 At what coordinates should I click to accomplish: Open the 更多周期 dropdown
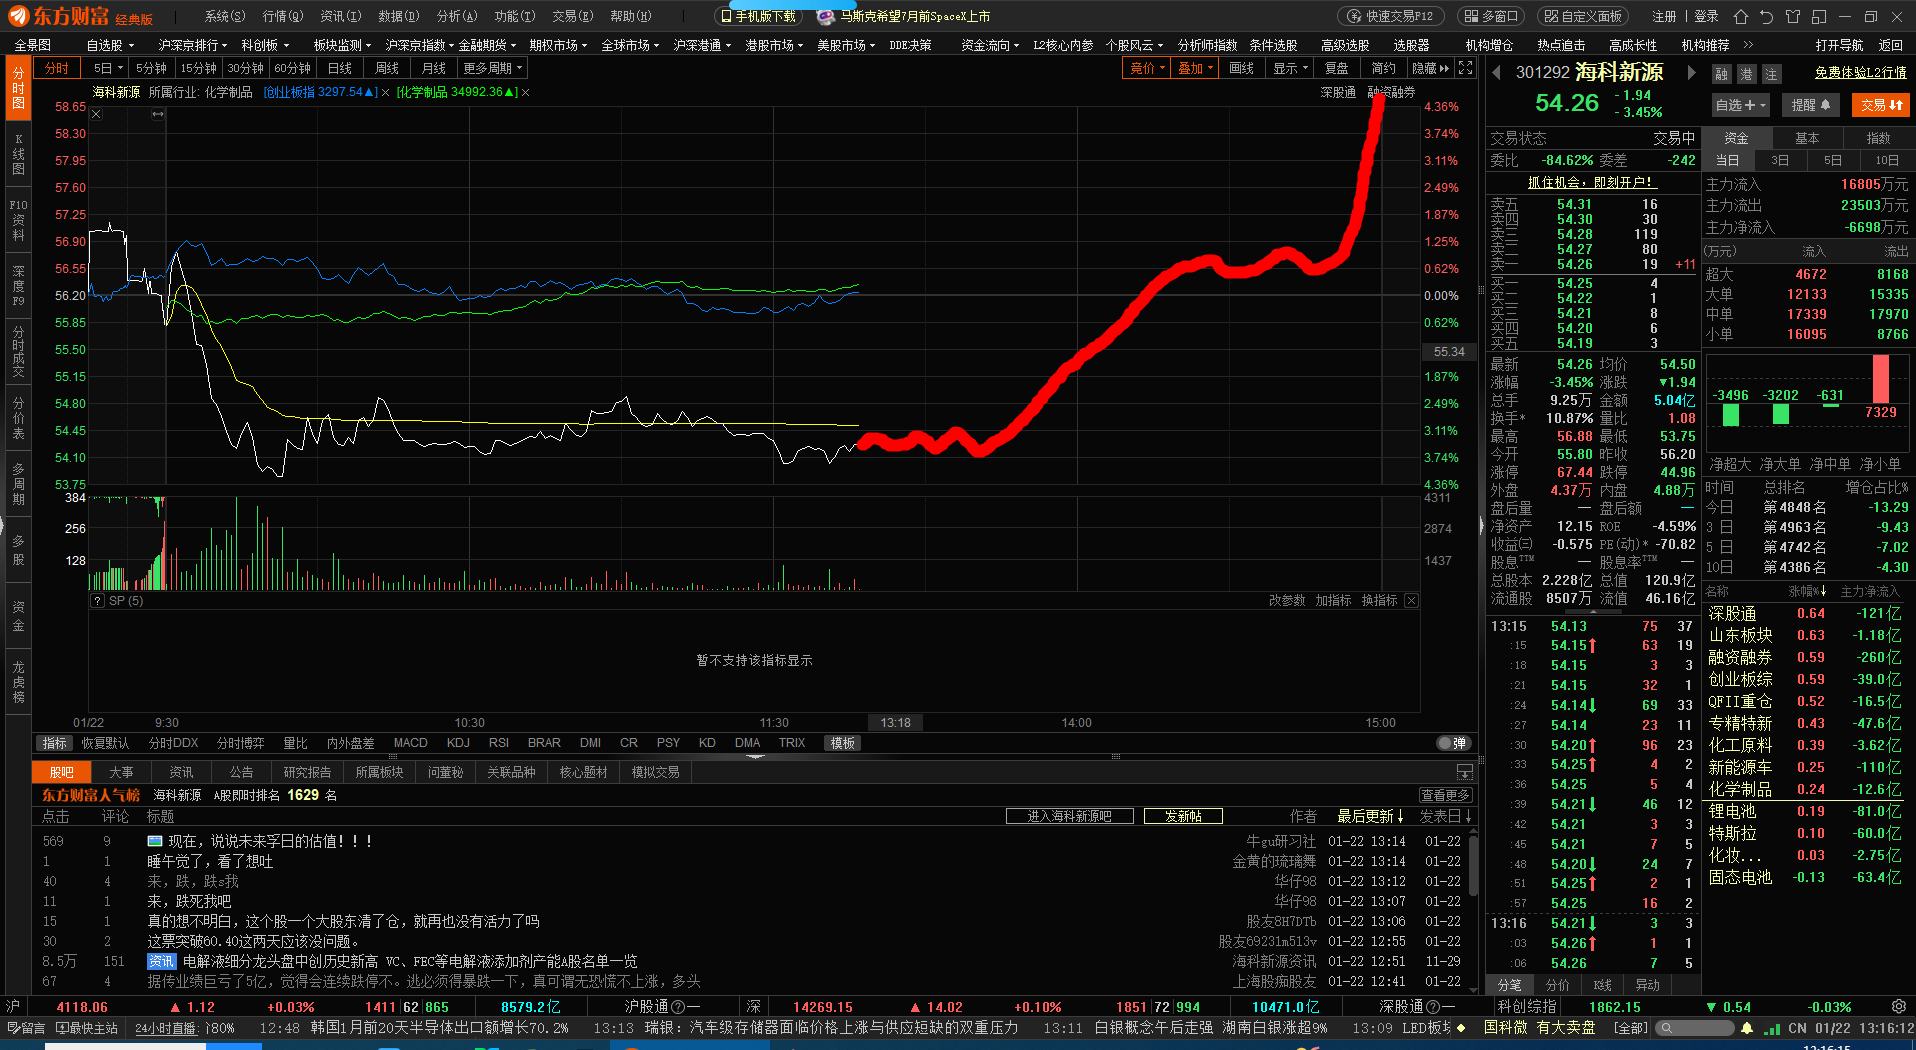coord(492,68)
